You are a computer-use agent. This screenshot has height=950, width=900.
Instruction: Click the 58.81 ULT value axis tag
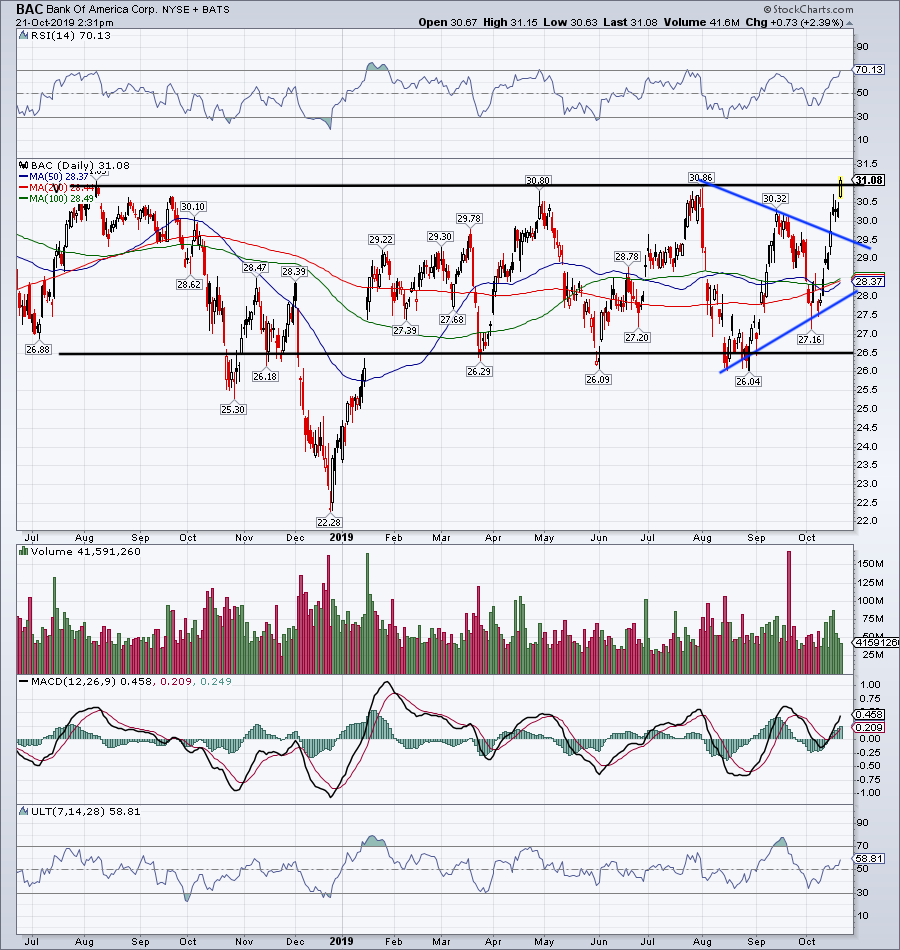point(869,859)
